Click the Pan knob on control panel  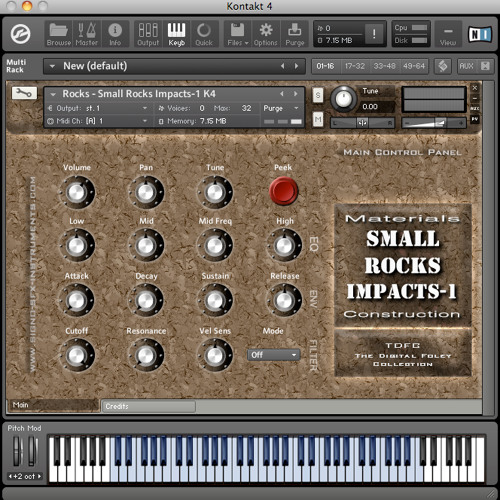click(146, 192)
